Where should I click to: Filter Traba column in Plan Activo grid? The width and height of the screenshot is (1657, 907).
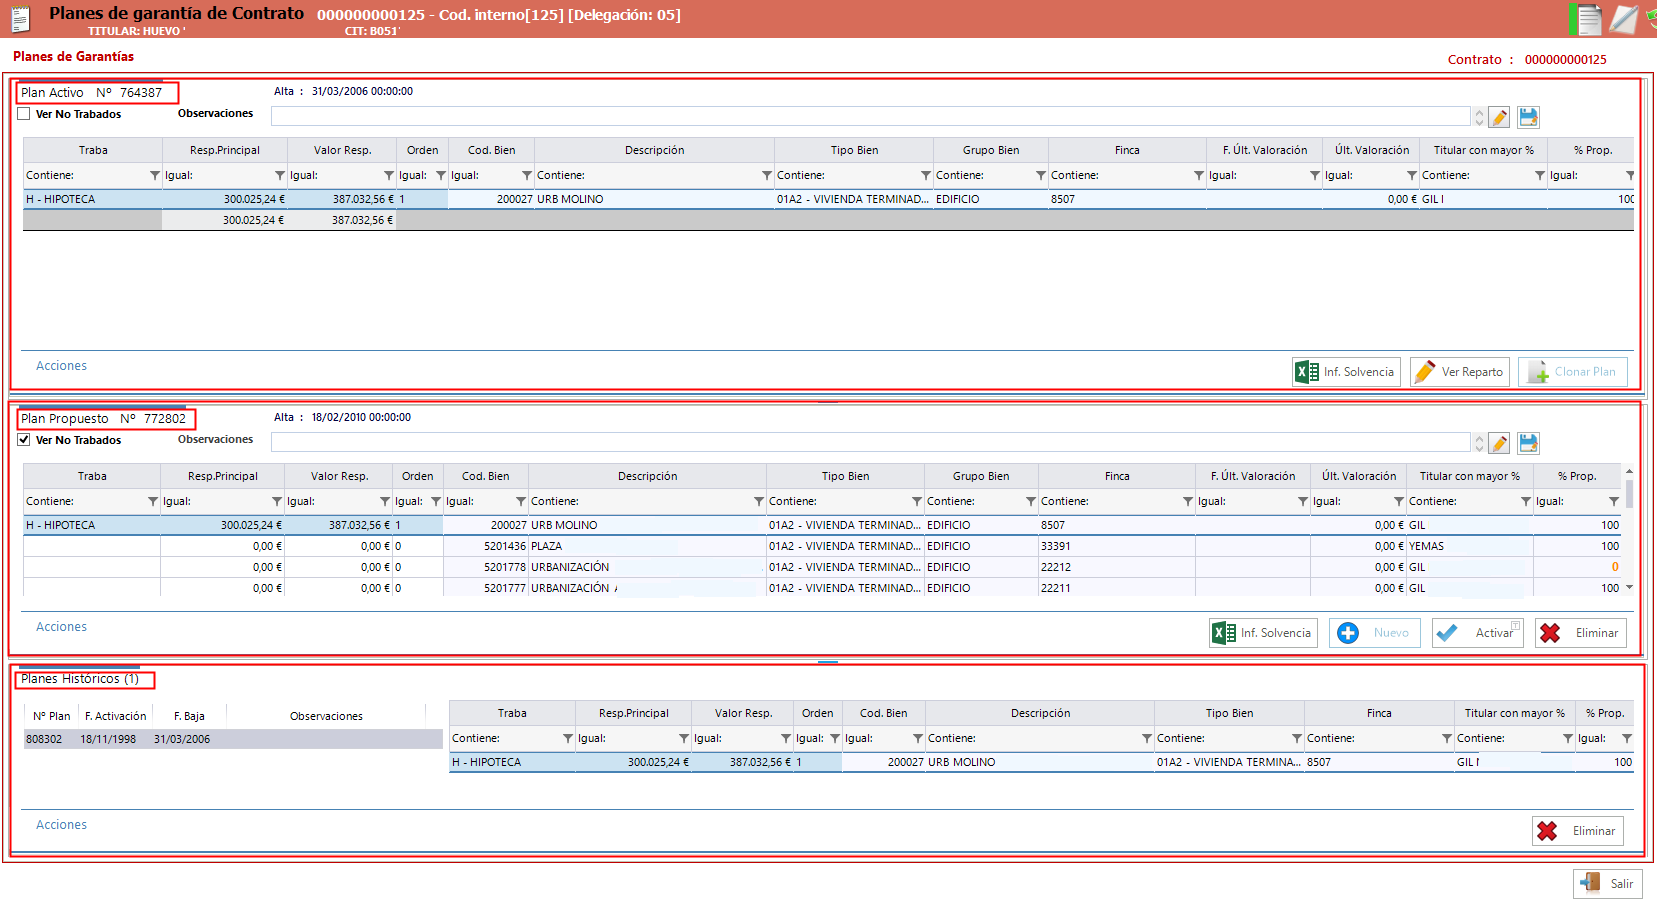tap(155, 175)
